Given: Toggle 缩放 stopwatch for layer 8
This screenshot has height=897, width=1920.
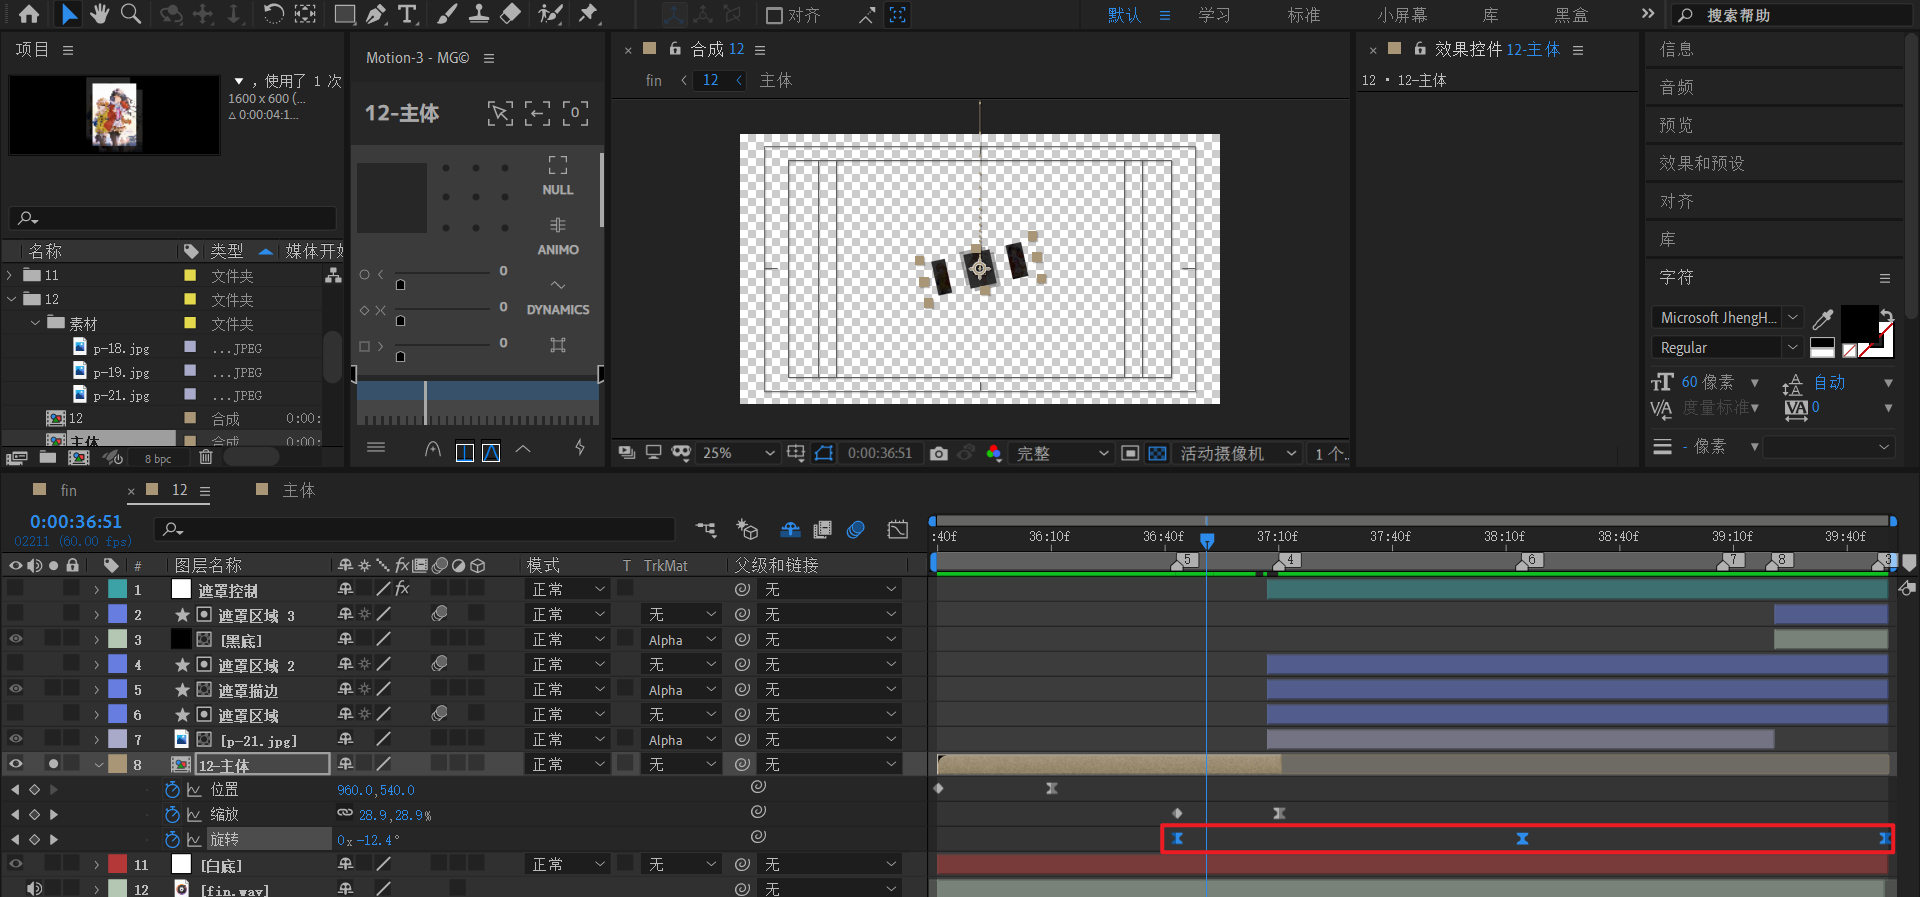Looking at the screenshot, I should (x=172, y=815).
